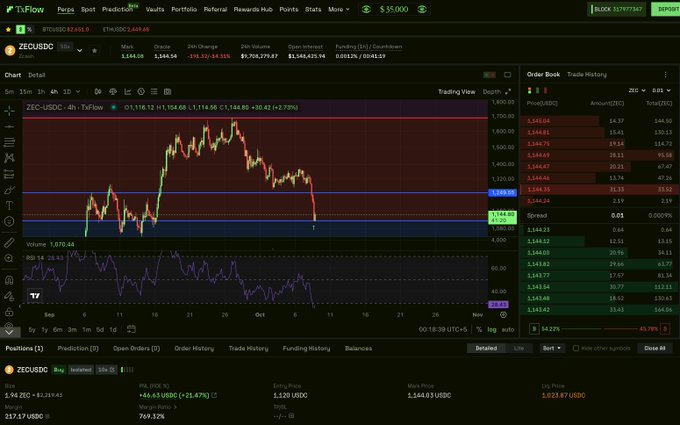Screen dimensions: 680x425
Task: Open ZEC unit dropdown in order book
Action: tap(637, 90)
